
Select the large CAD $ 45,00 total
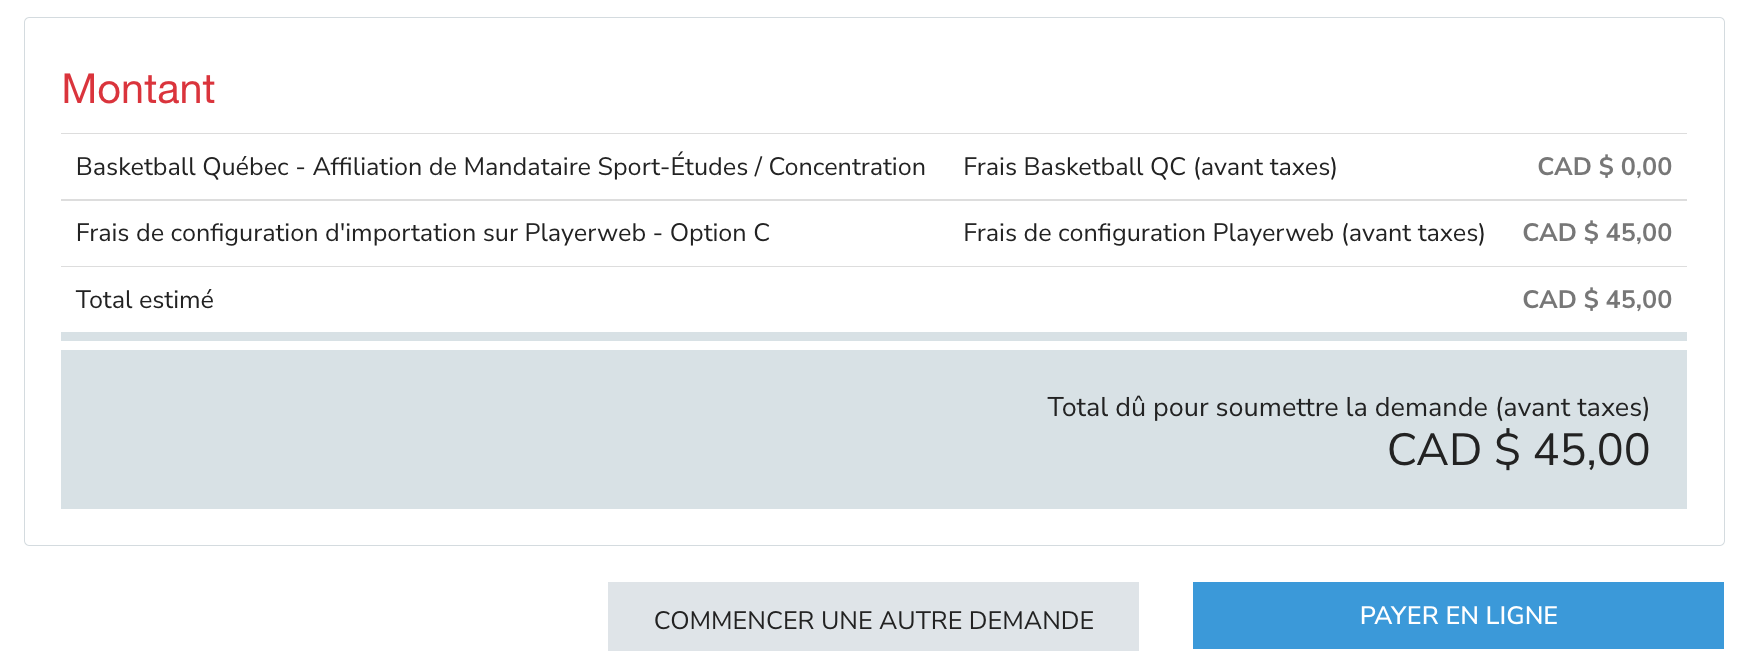[1518, 450]
